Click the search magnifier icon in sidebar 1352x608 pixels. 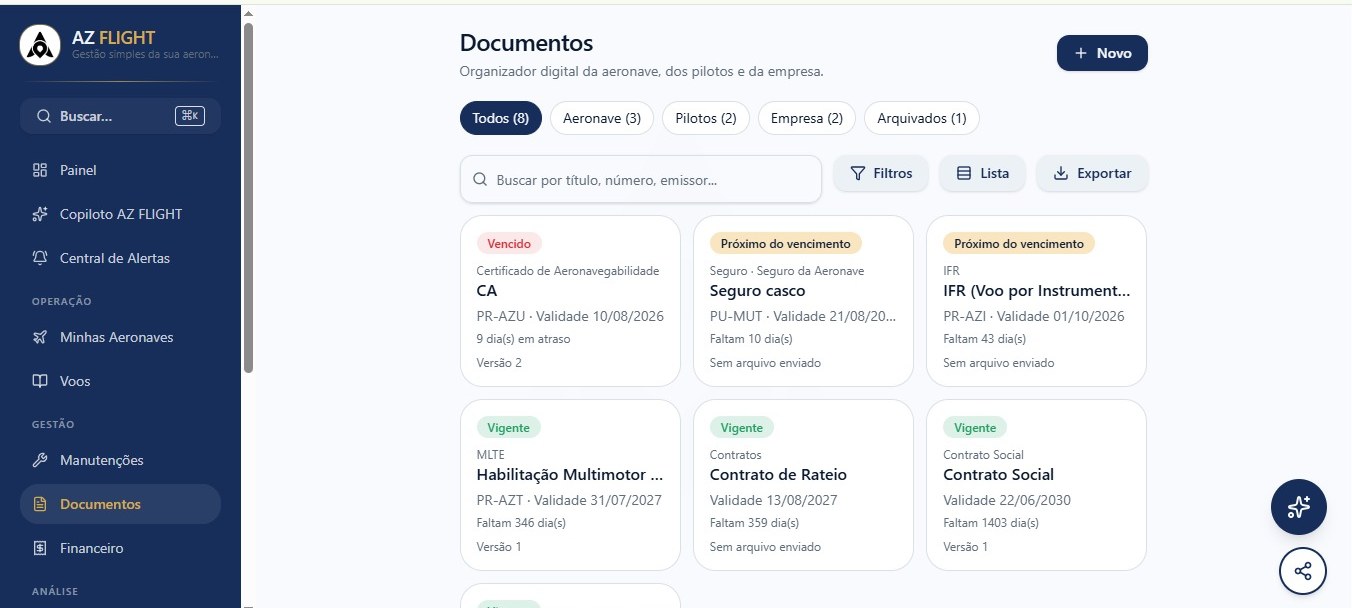tap(44, 116)
